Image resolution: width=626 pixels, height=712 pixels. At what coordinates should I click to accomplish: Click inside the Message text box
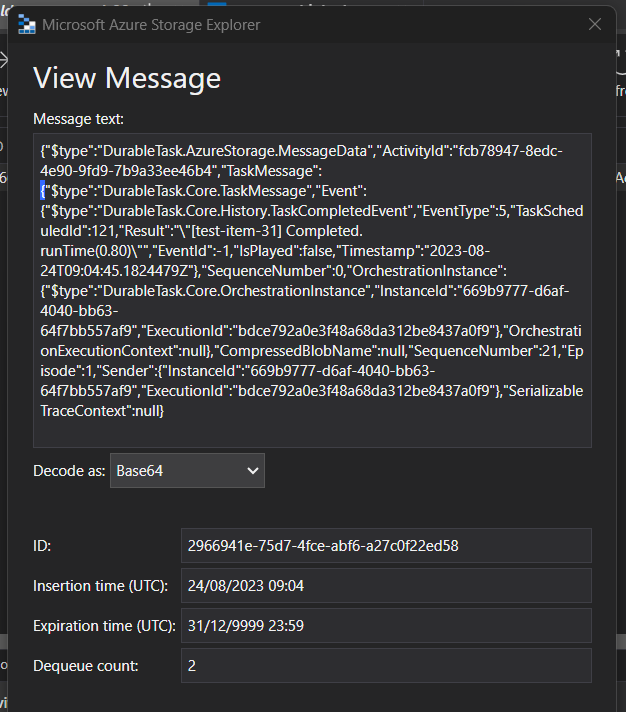(x=312, y=291)
